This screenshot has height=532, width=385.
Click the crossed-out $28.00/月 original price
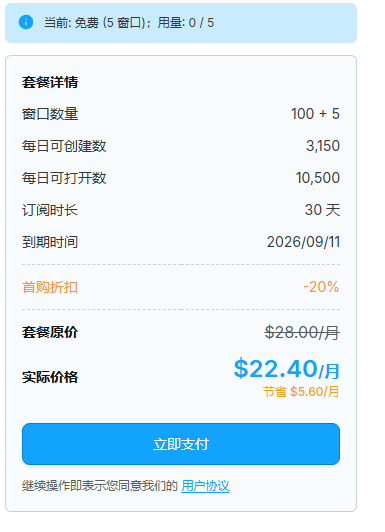302,332
